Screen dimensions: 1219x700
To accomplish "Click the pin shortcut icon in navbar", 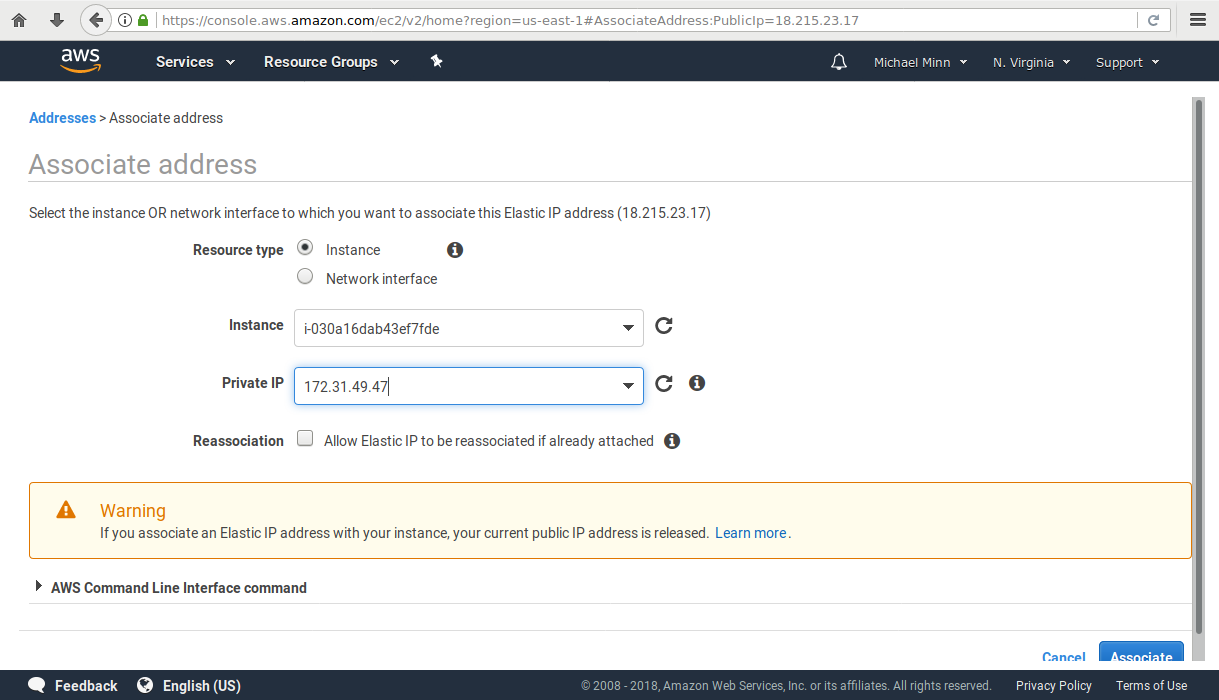I will (436, 61).
